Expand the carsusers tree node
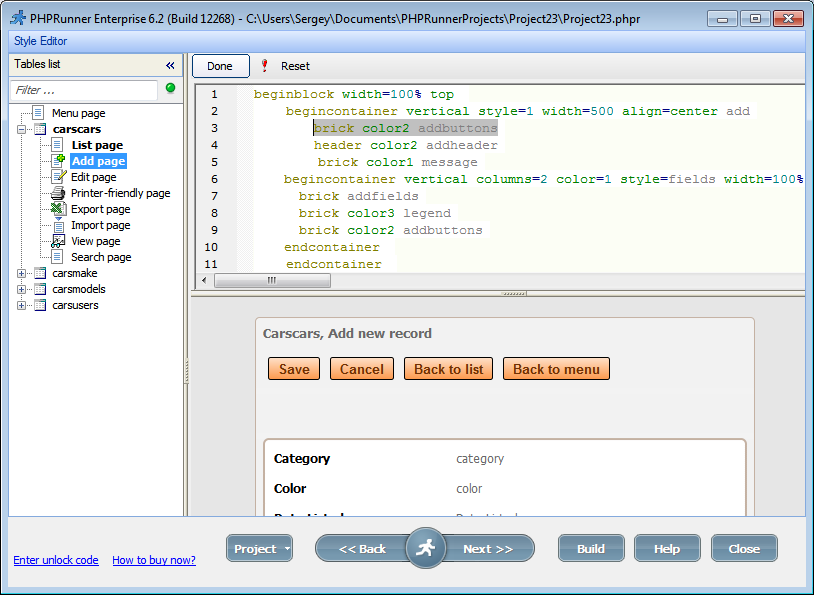The width and height of the screenshot is (814, 595). pyautogui.click(x=21, y=305)
